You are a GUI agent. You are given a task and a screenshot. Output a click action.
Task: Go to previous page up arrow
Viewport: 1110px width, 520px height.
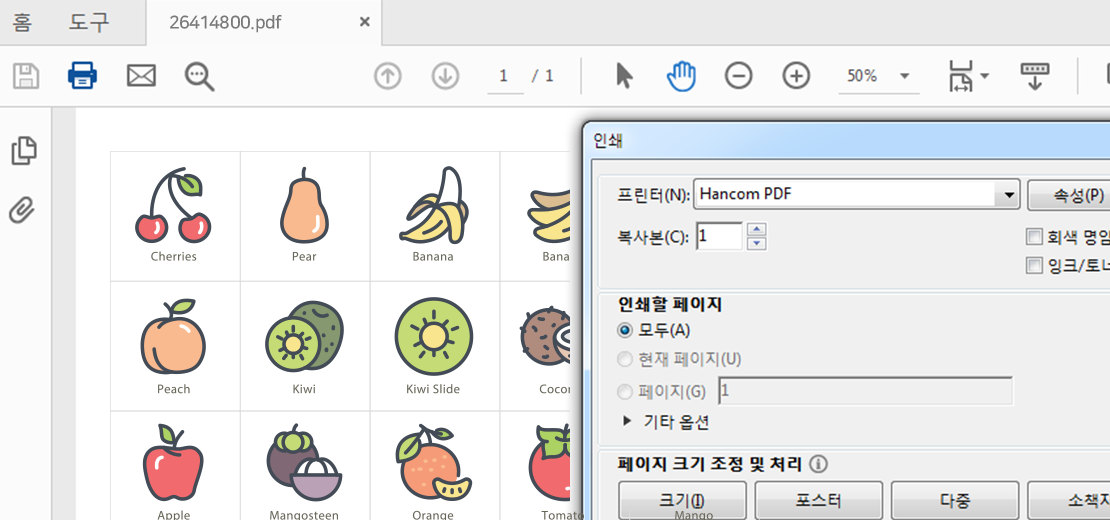(387, 76)
